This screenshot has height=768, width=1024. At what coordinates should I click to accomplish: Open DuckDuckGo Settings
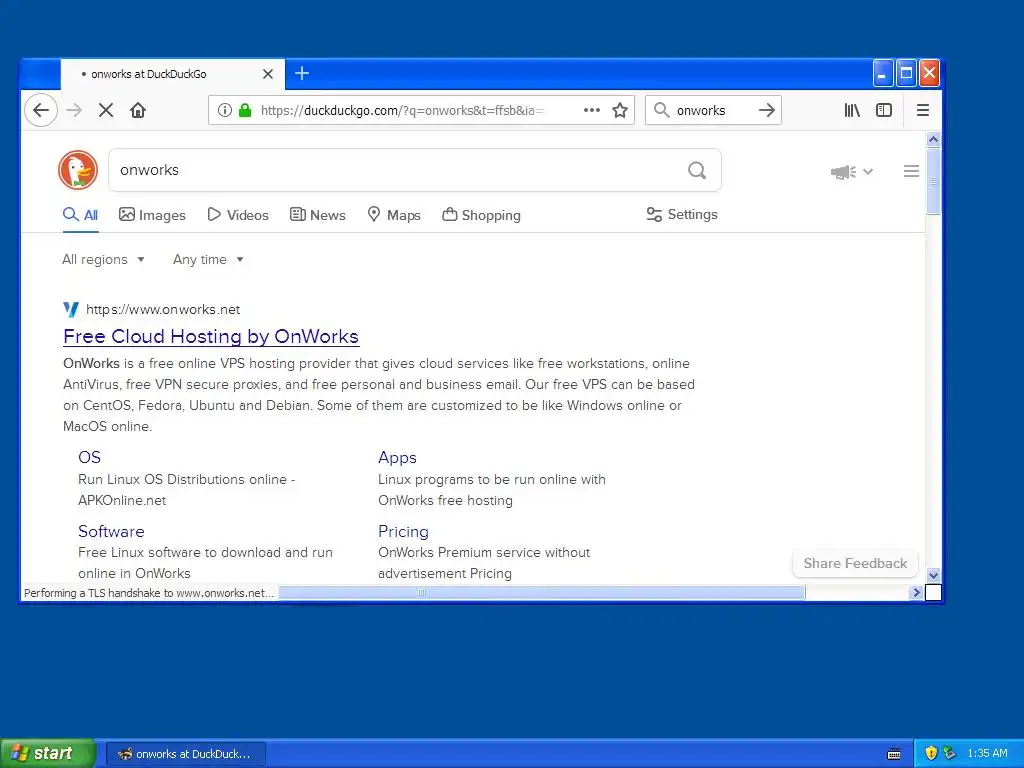[x=682, y=214]
